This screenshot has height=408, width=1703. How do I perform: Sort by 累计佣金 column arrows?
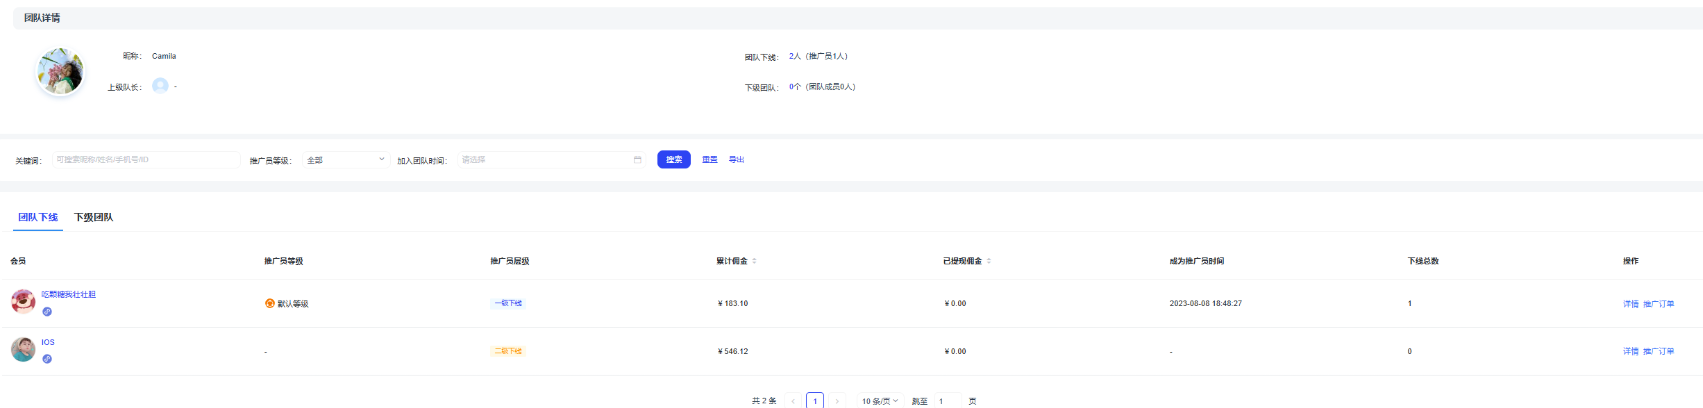(x=754, y=261)
